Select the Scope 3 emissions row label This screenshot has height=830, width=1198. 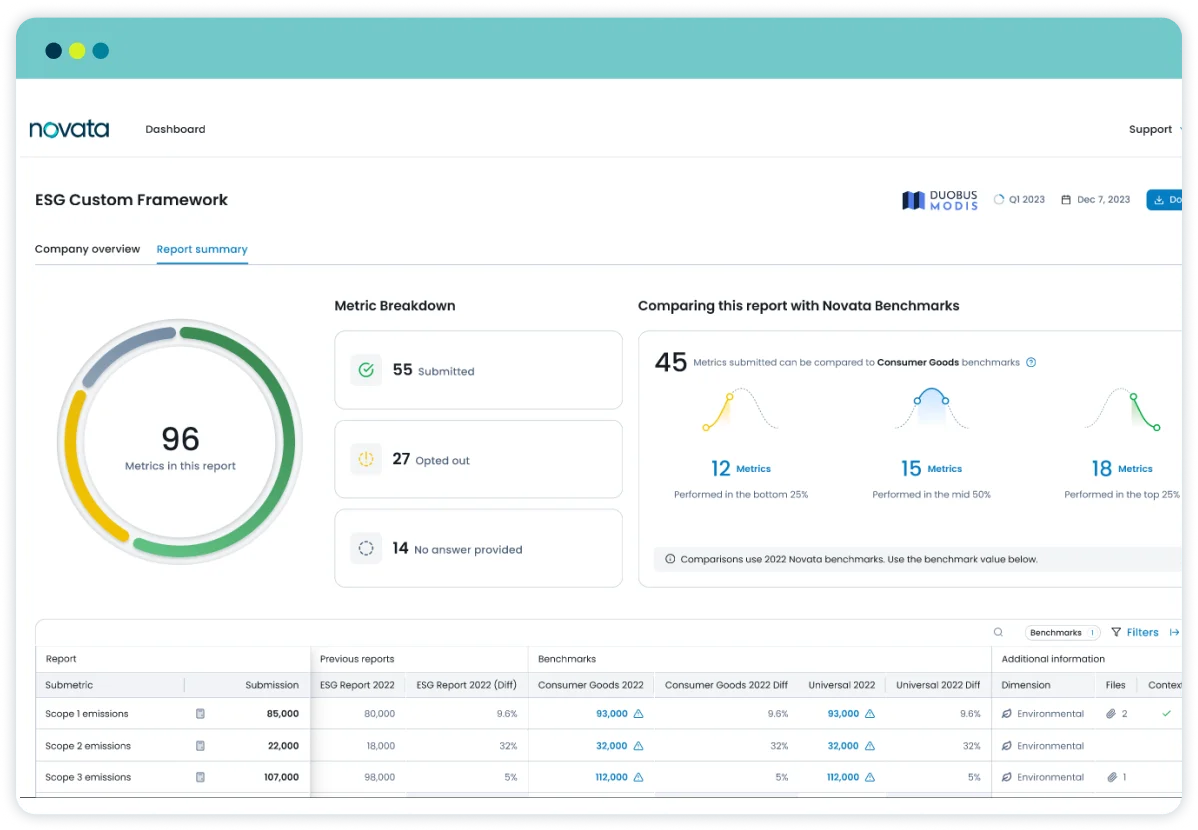(x=88, y=777)
